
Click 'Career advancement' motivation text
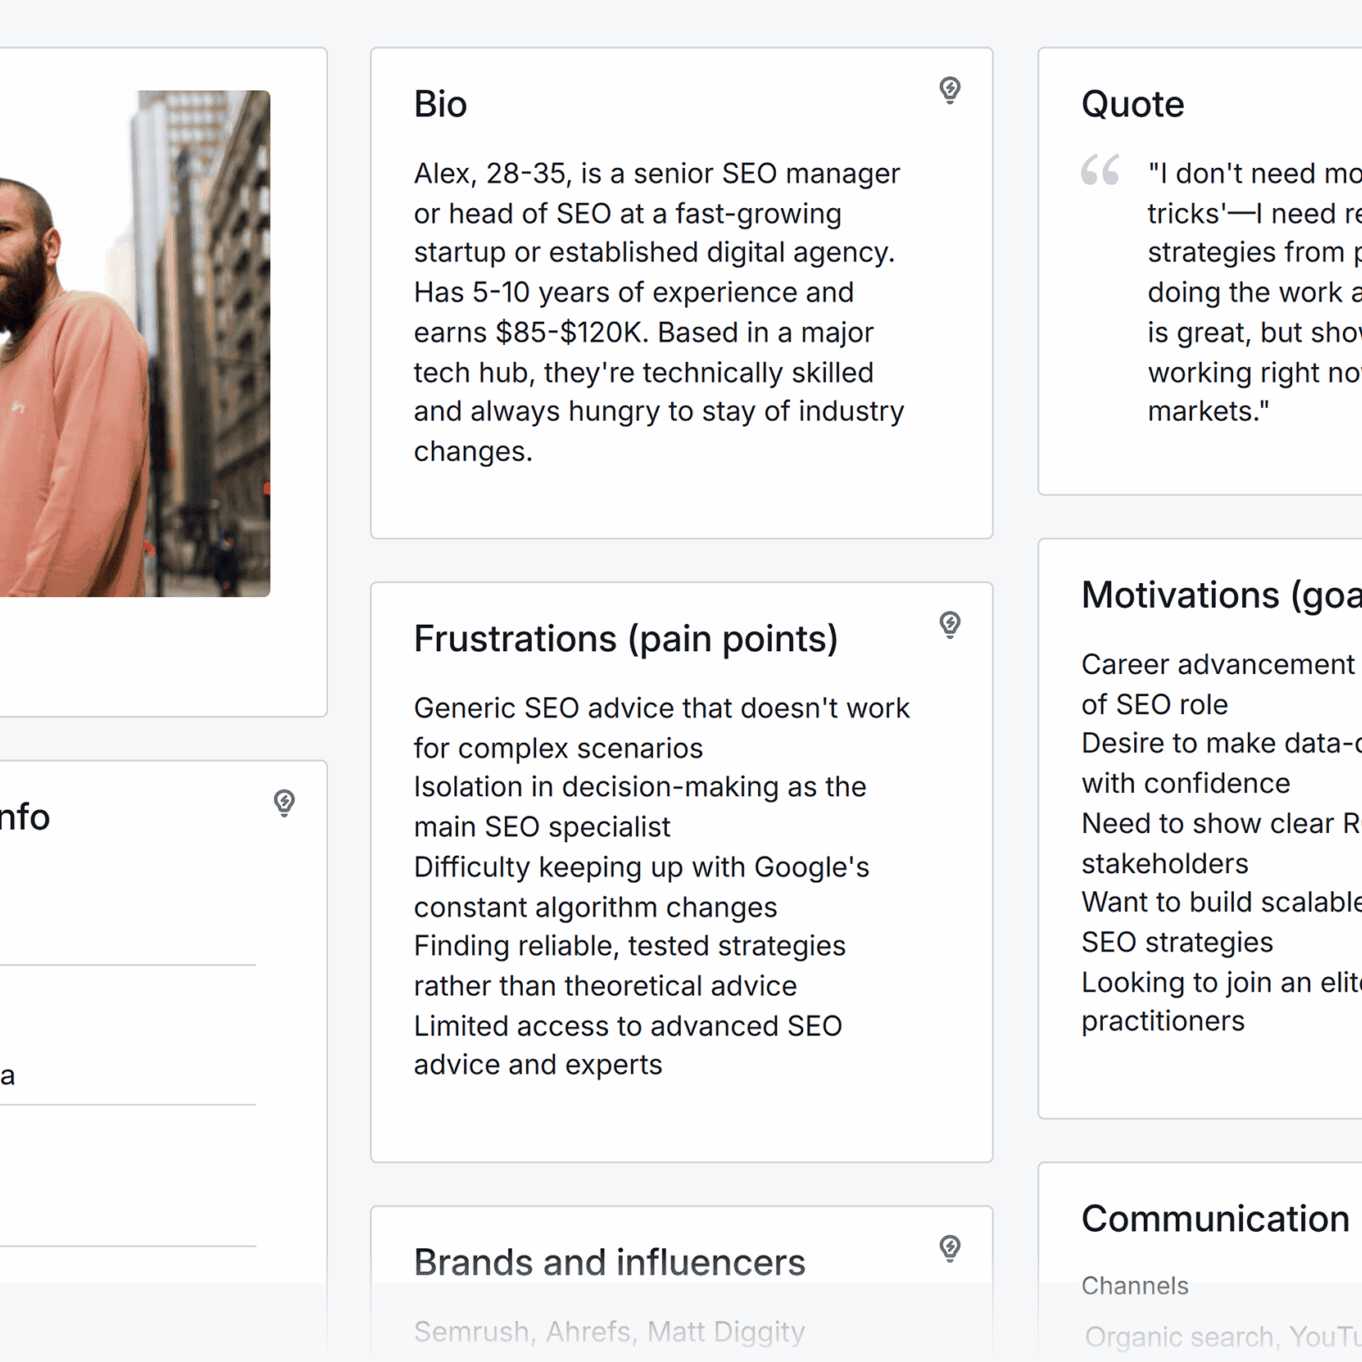tap(1218, 664)
